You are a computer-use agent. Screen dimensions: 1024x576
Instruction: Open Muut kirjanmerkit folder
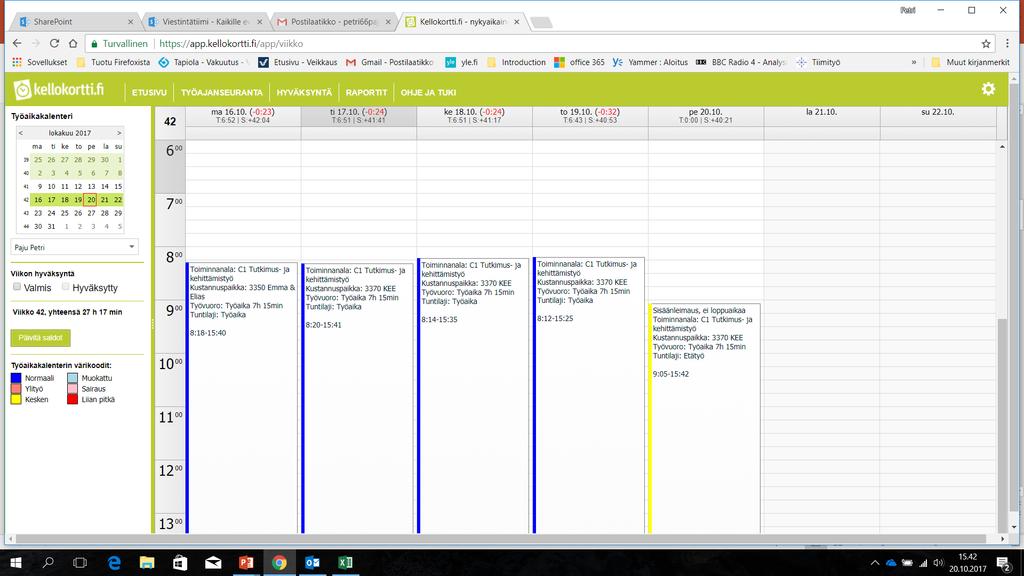(970, 62)
